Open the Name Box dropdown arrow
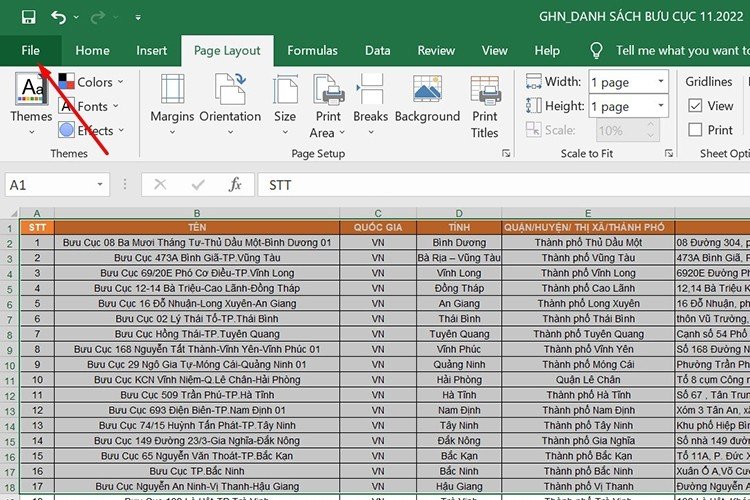750x500 pixels. [100, 185]
